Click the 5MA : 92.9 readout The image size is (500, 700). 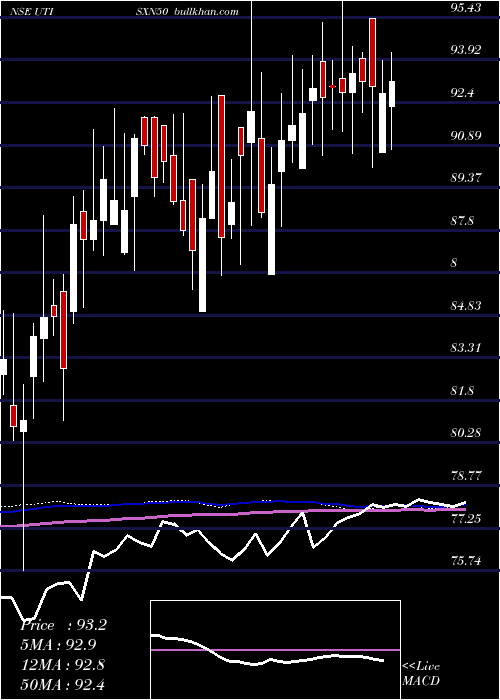point(58,645)
